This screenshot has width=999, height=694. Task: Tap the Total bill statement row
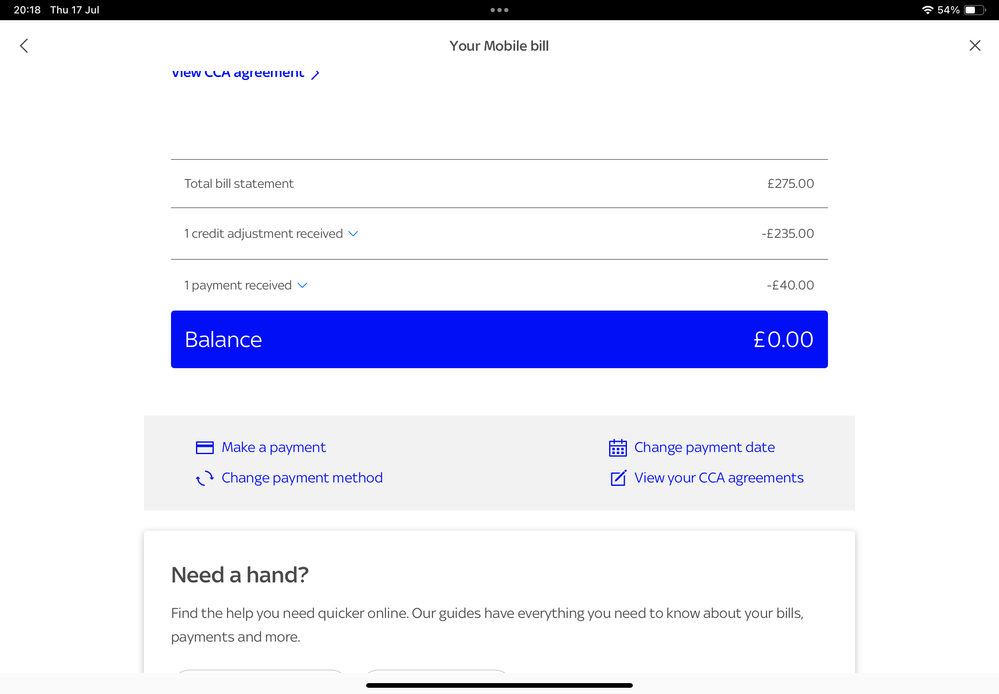click(x=499, y=184)
